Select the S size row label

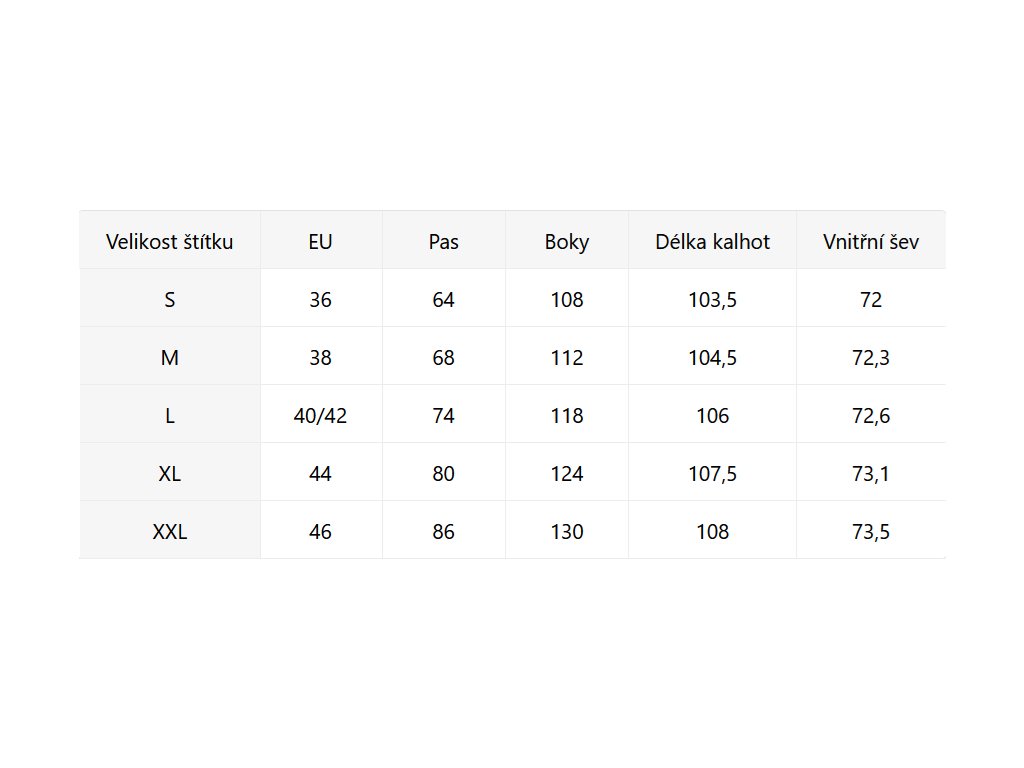tap(170, 300)
